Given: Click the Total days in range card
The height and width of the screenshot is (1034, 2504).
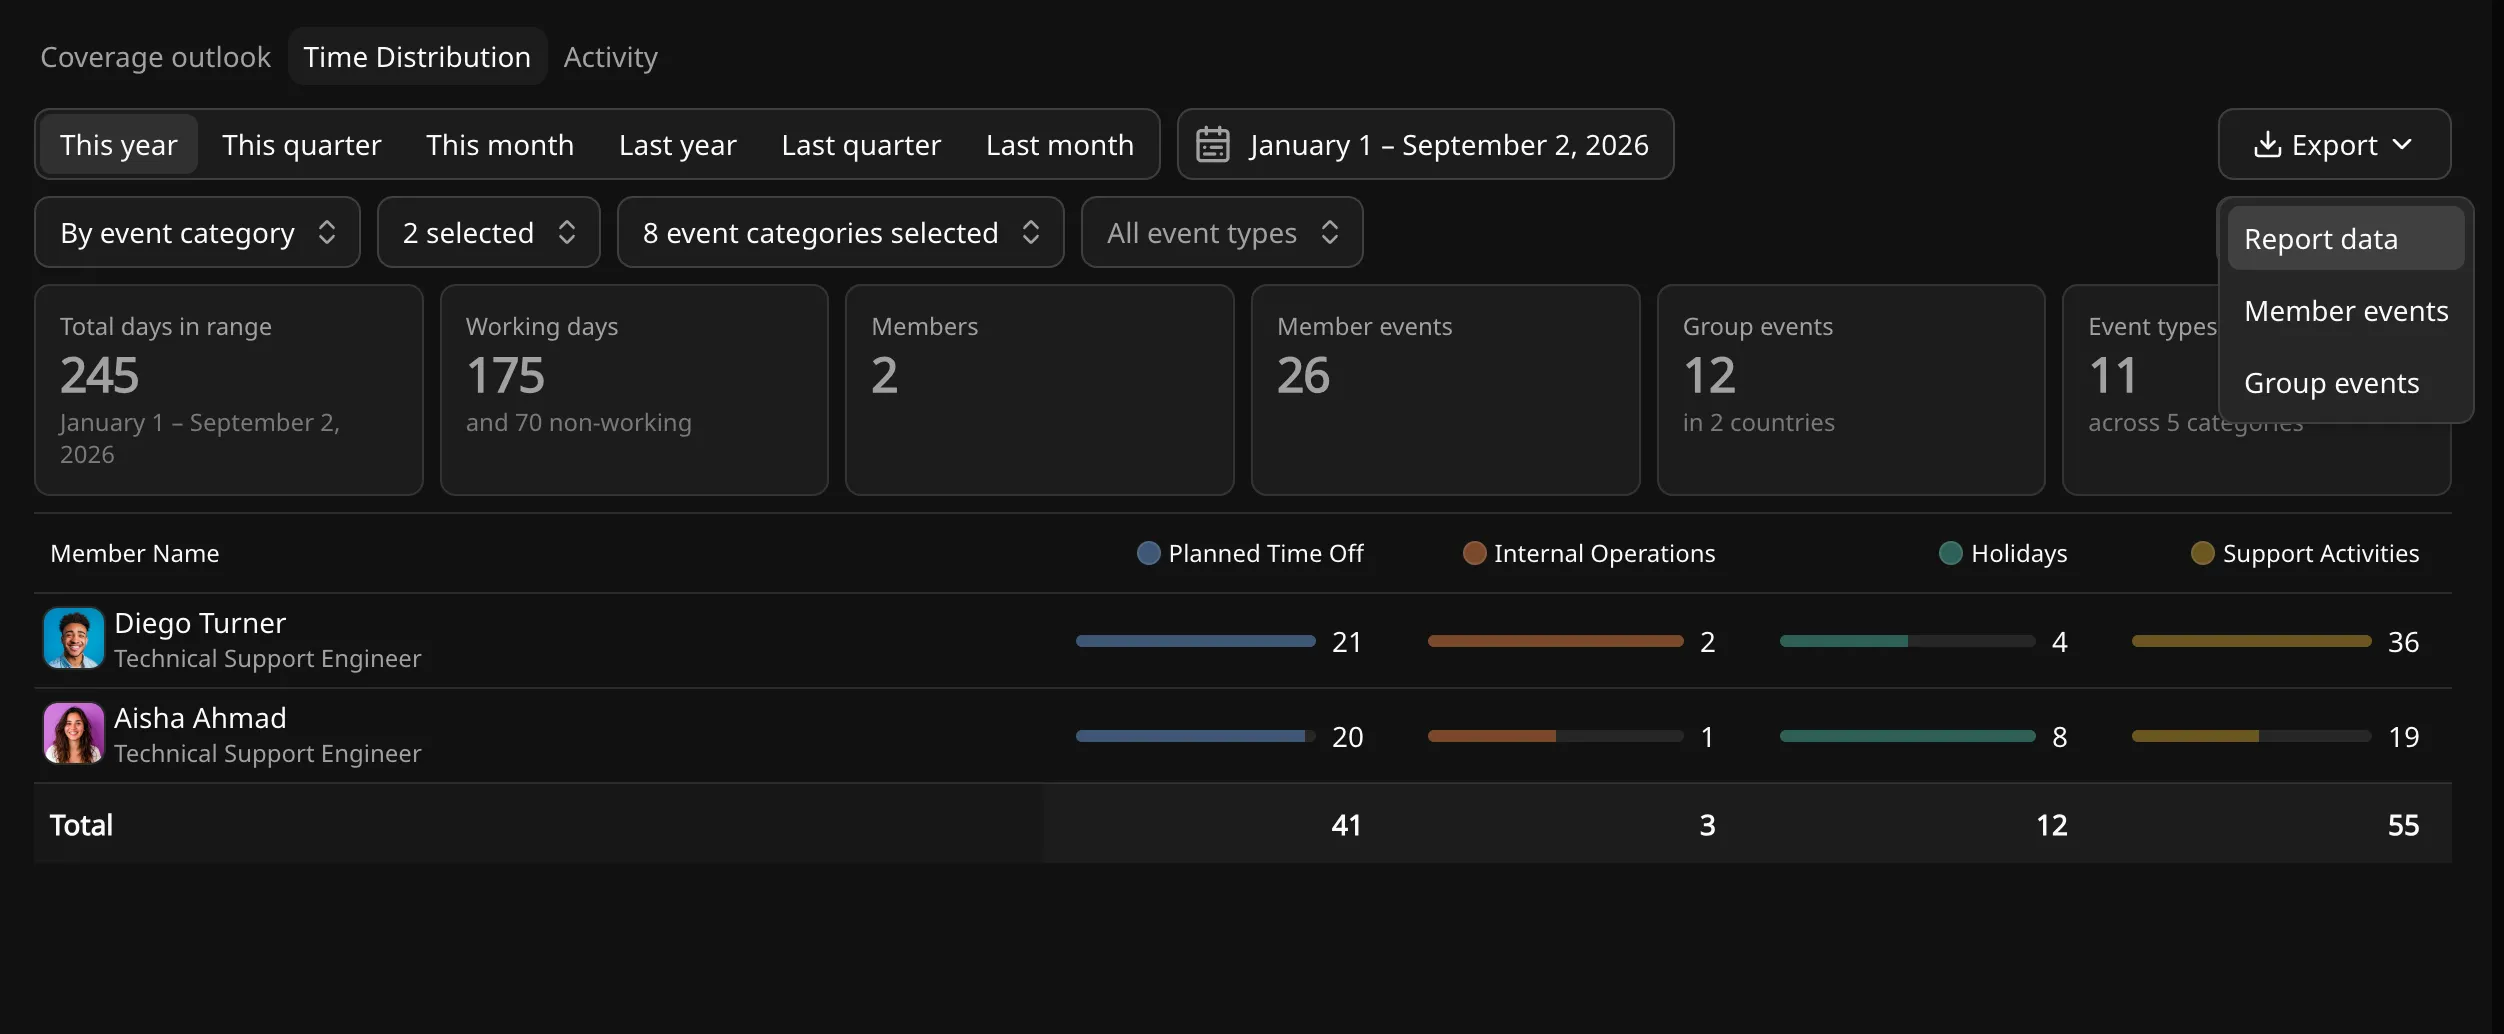Looking at the screenshot, I should coord(229,390).
